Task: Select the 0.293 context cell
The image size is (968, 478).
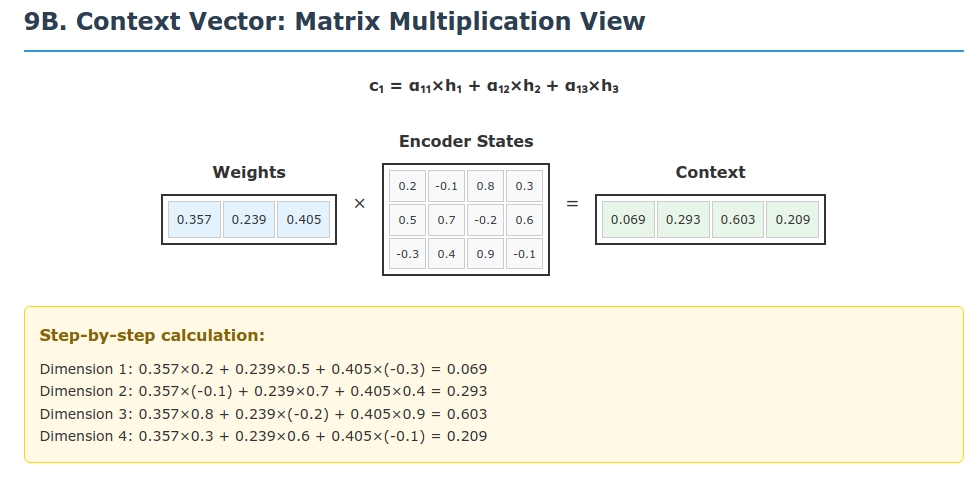Action: 683,220
